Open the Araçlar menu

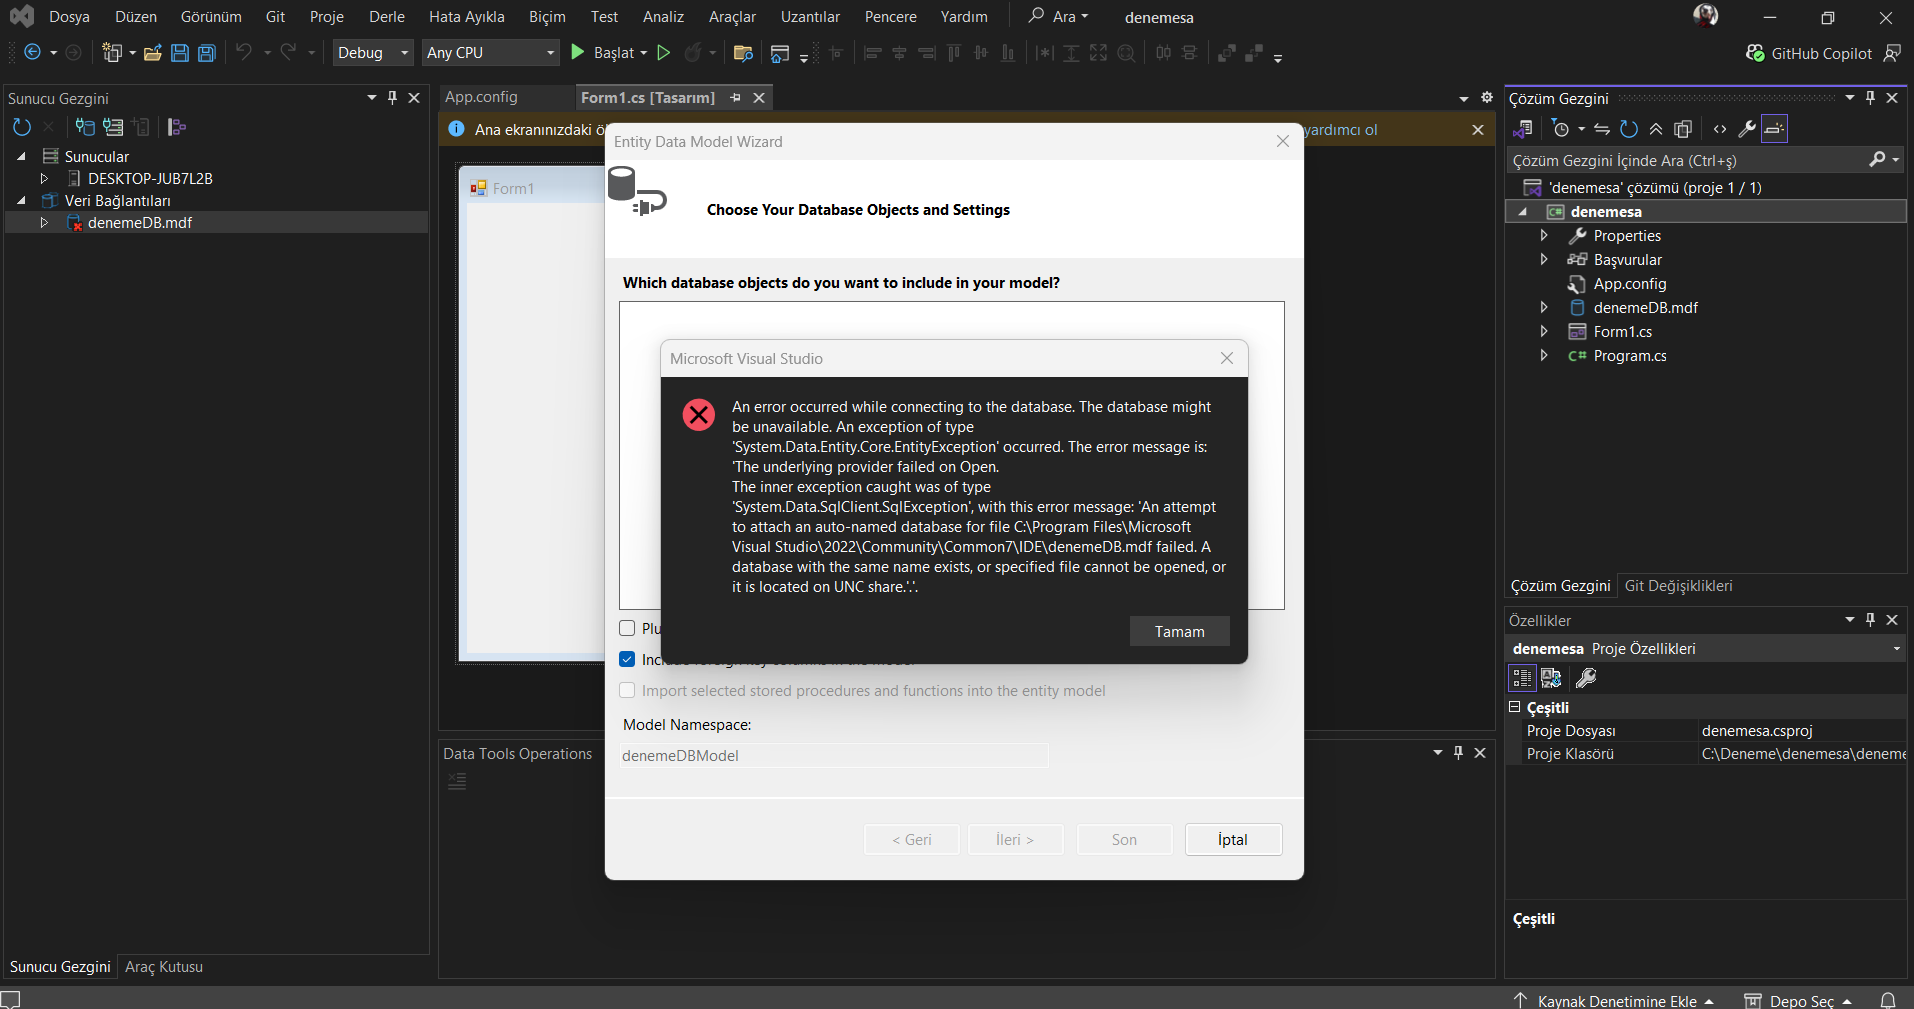pyautogui.click(x=732, y=17)
